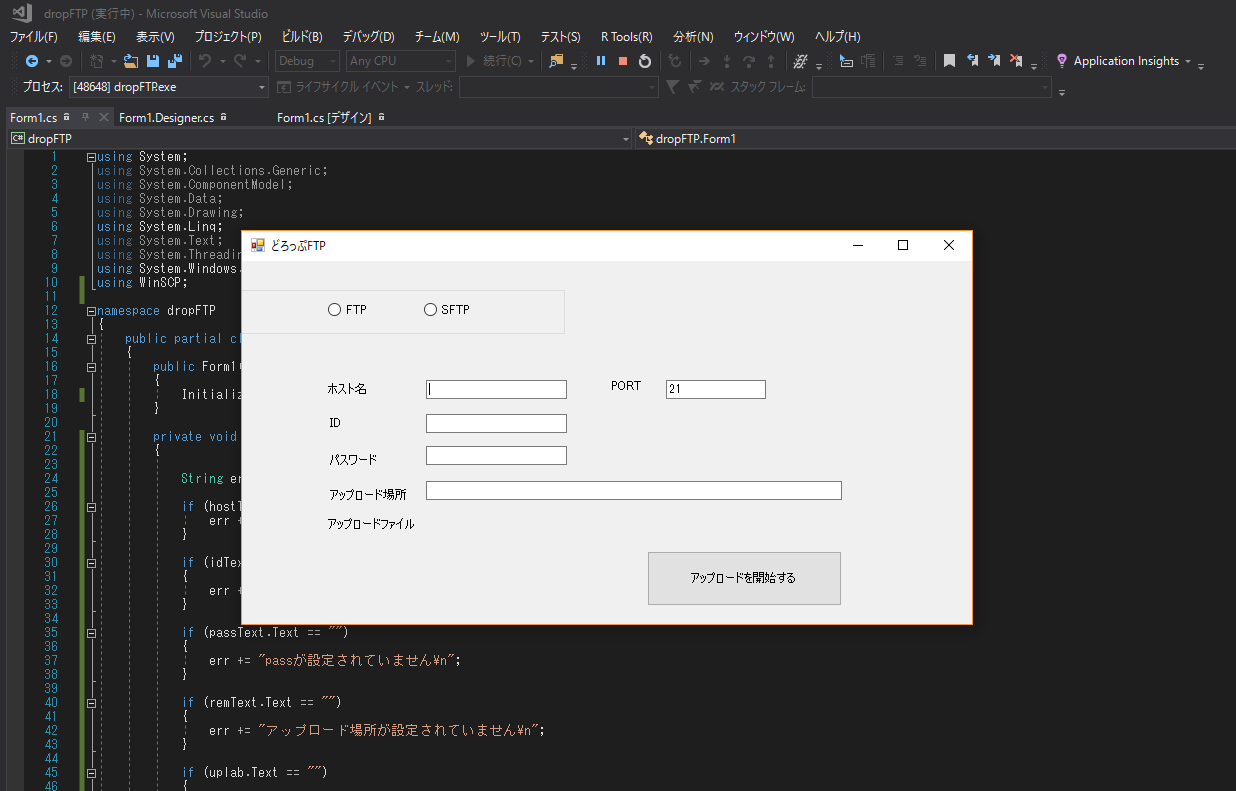Collapse the public partial class block
Image resolution: width=1236 pixels, height=791 pixels.
point(91,339)
